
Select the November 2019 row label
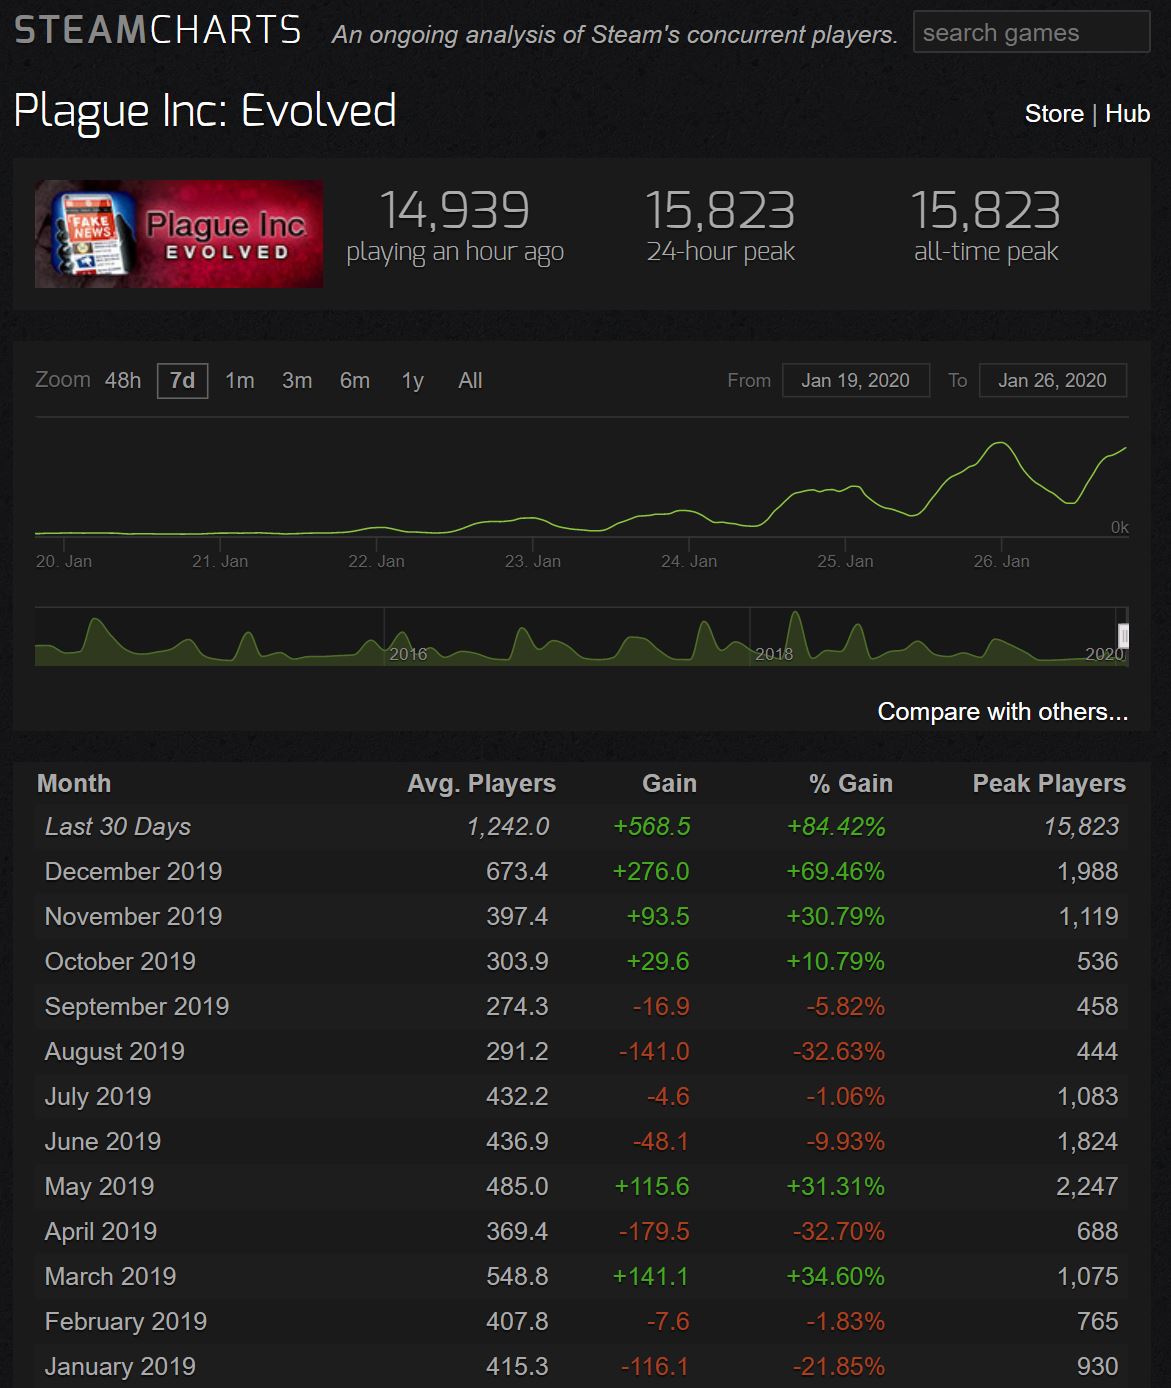[134, 917]
